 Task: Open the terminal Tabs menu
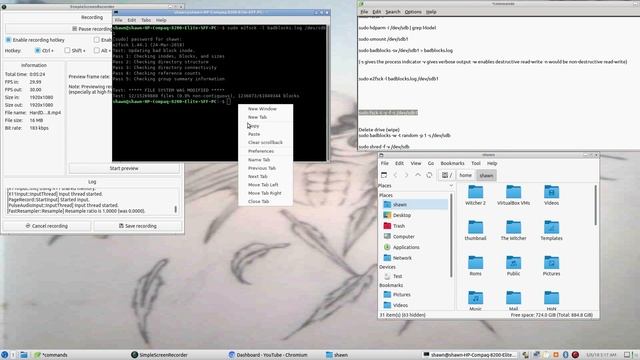click(146, 20)
